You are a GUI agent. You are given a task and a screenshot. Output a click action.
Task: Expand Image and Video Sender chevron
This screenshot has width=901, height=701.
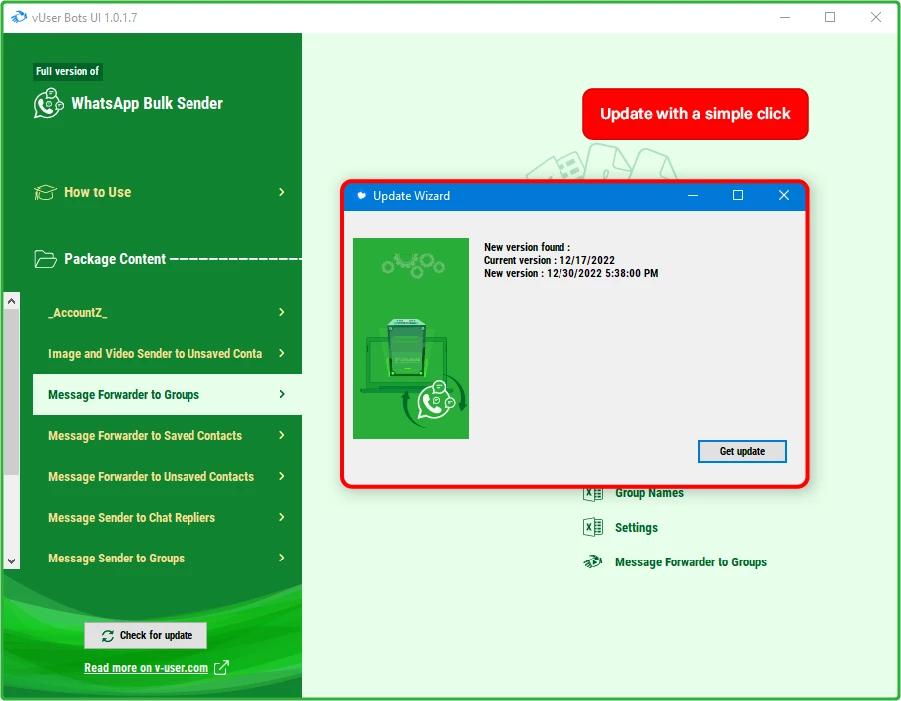(282, 353)
